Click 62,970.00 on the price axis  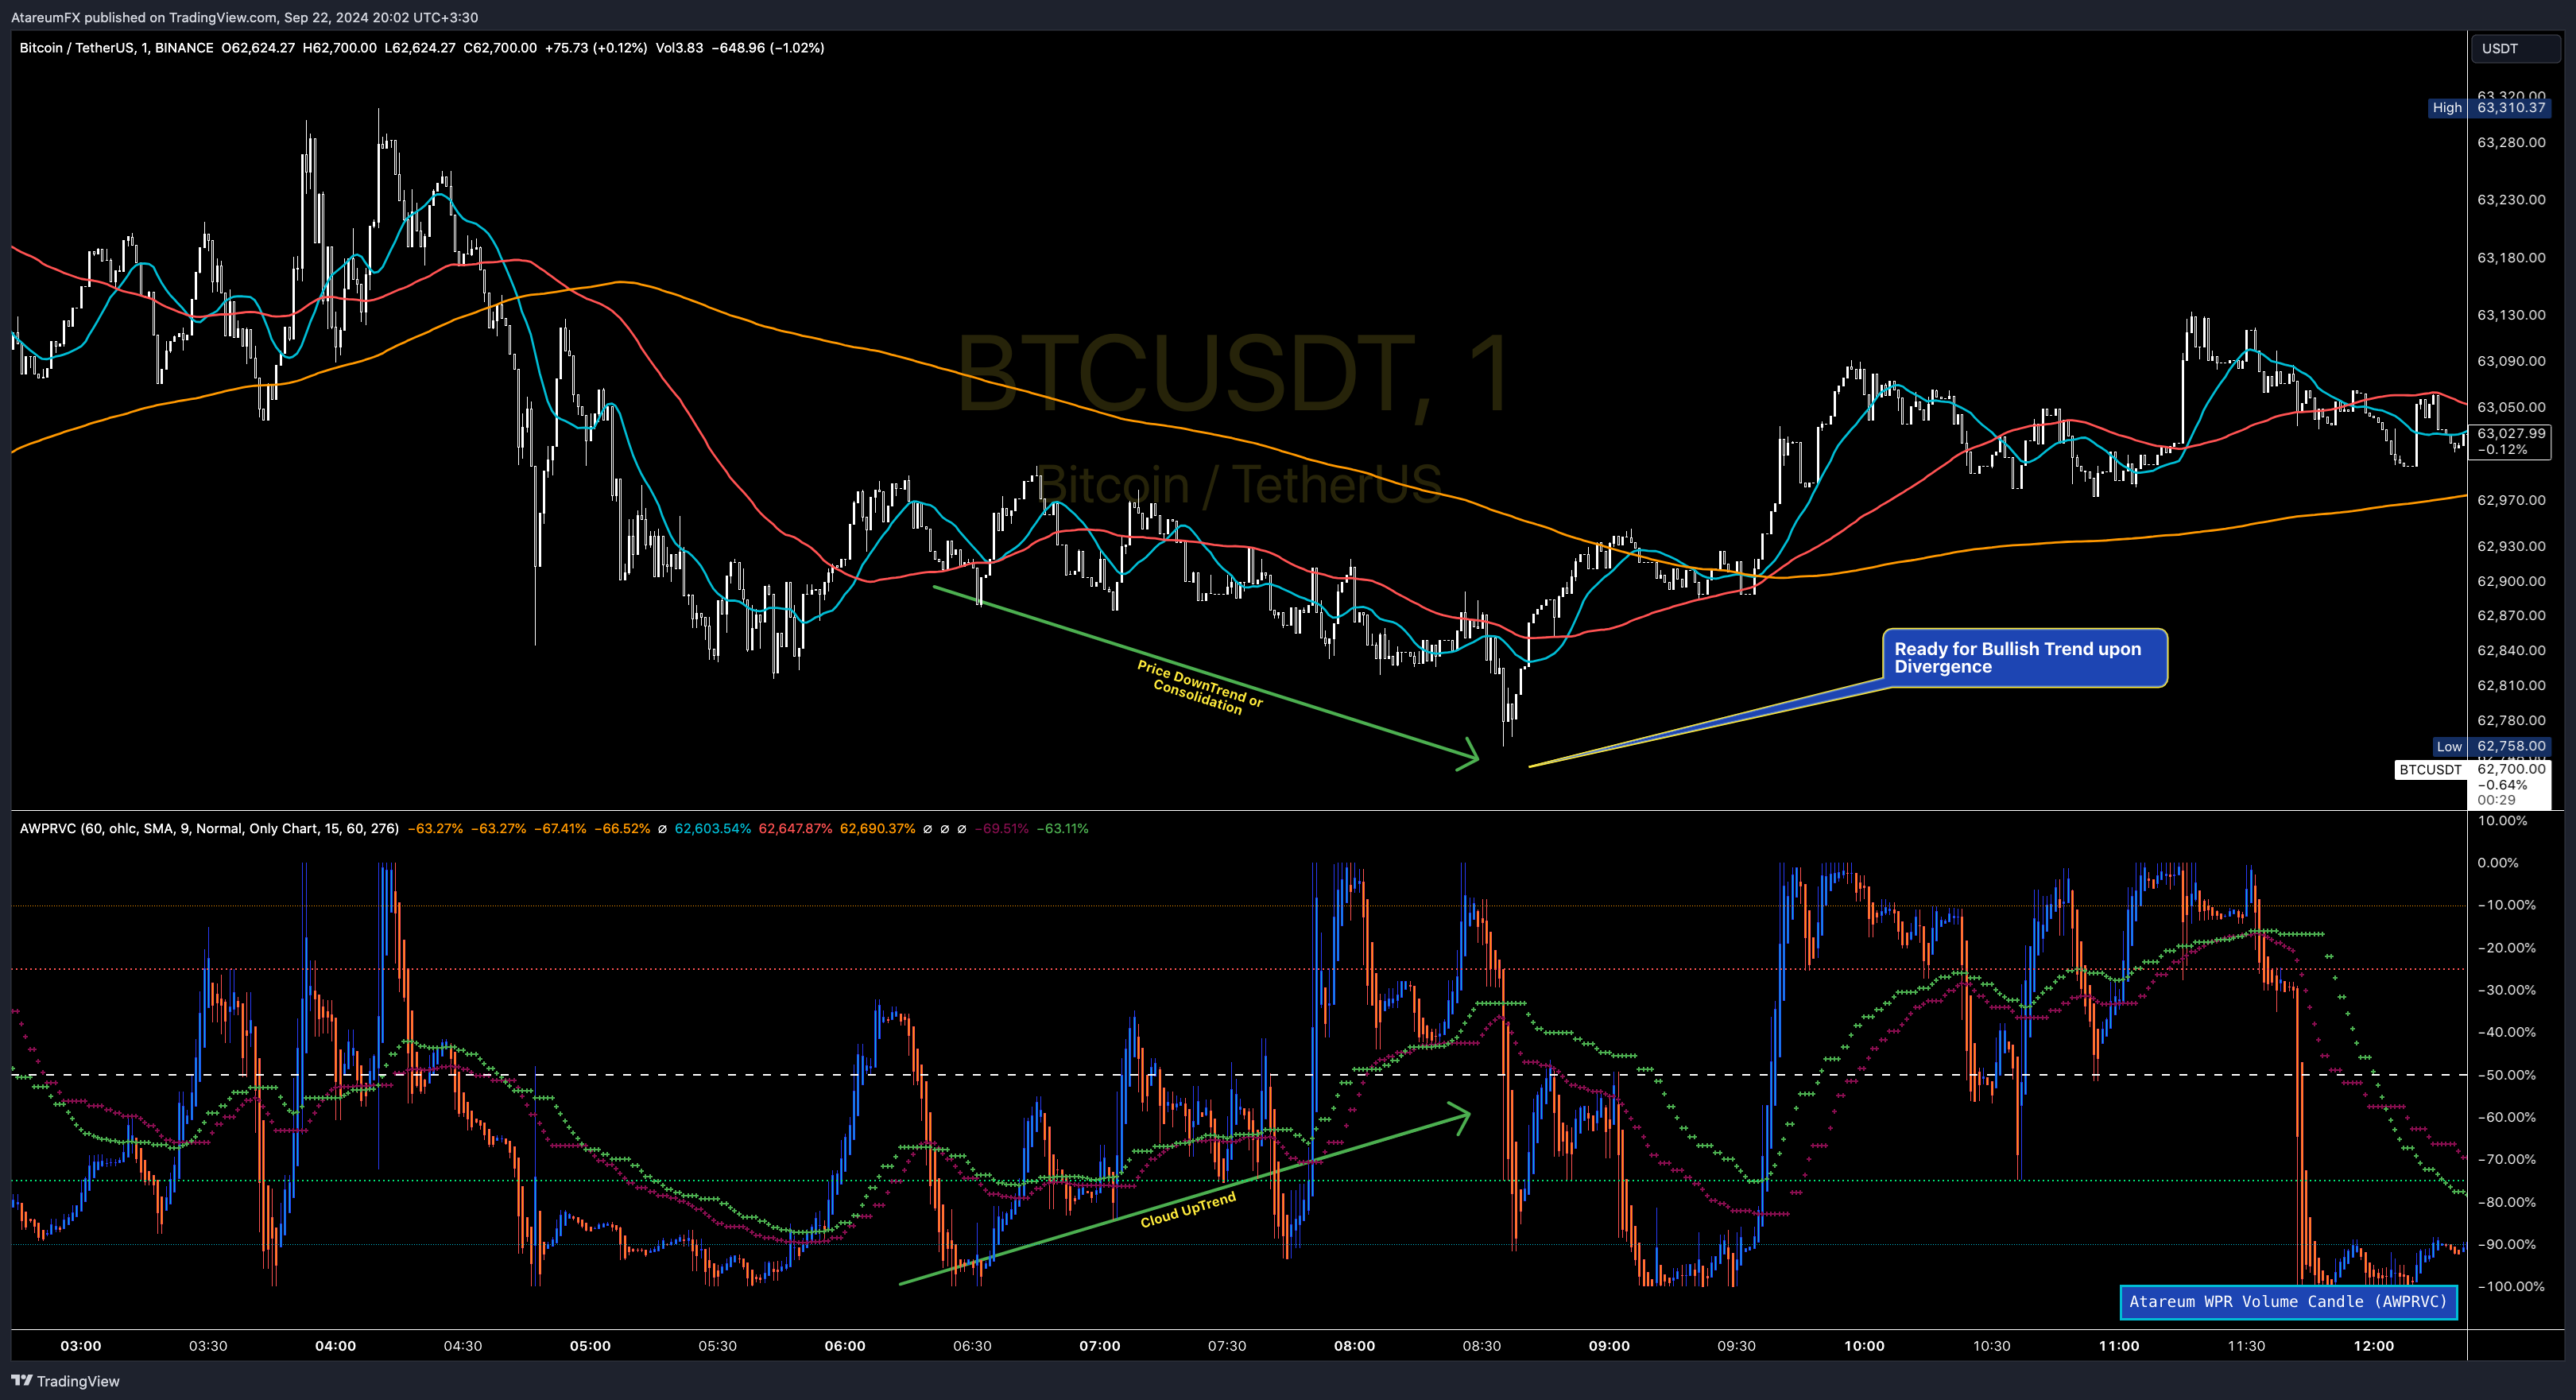point(2511,500)
